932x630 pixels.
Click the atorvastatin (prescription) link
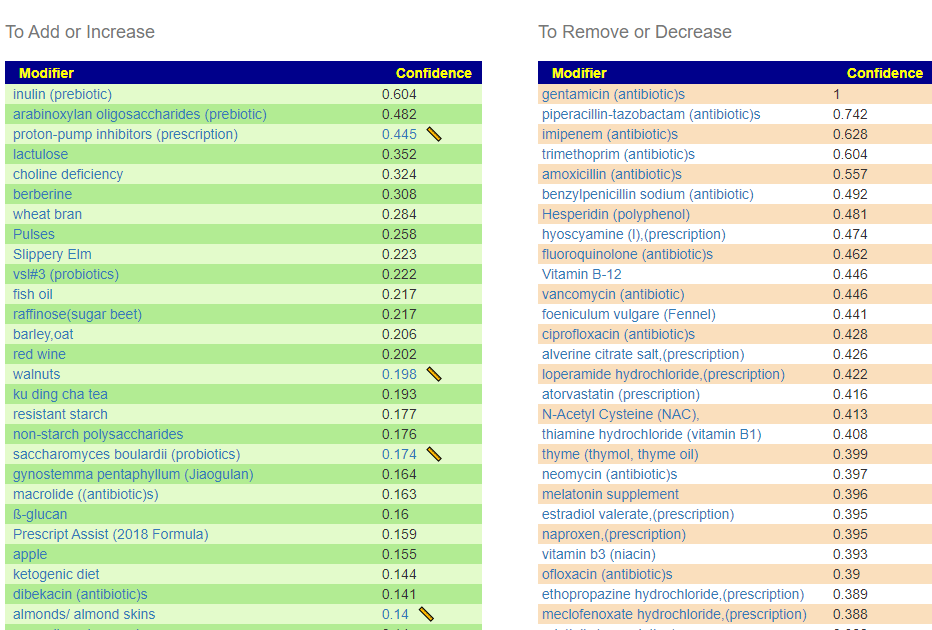(620, 394)
